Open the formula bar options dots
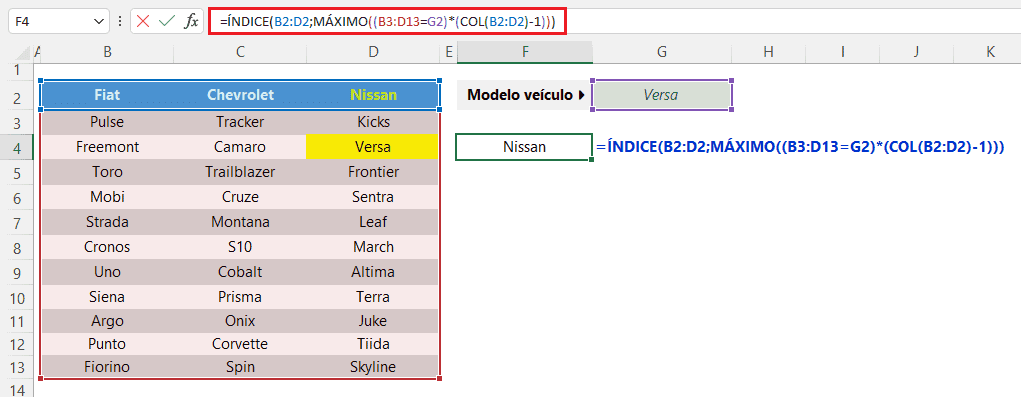Image resolution: width=1021 pixels, height=397 pixels. (119, 21)
